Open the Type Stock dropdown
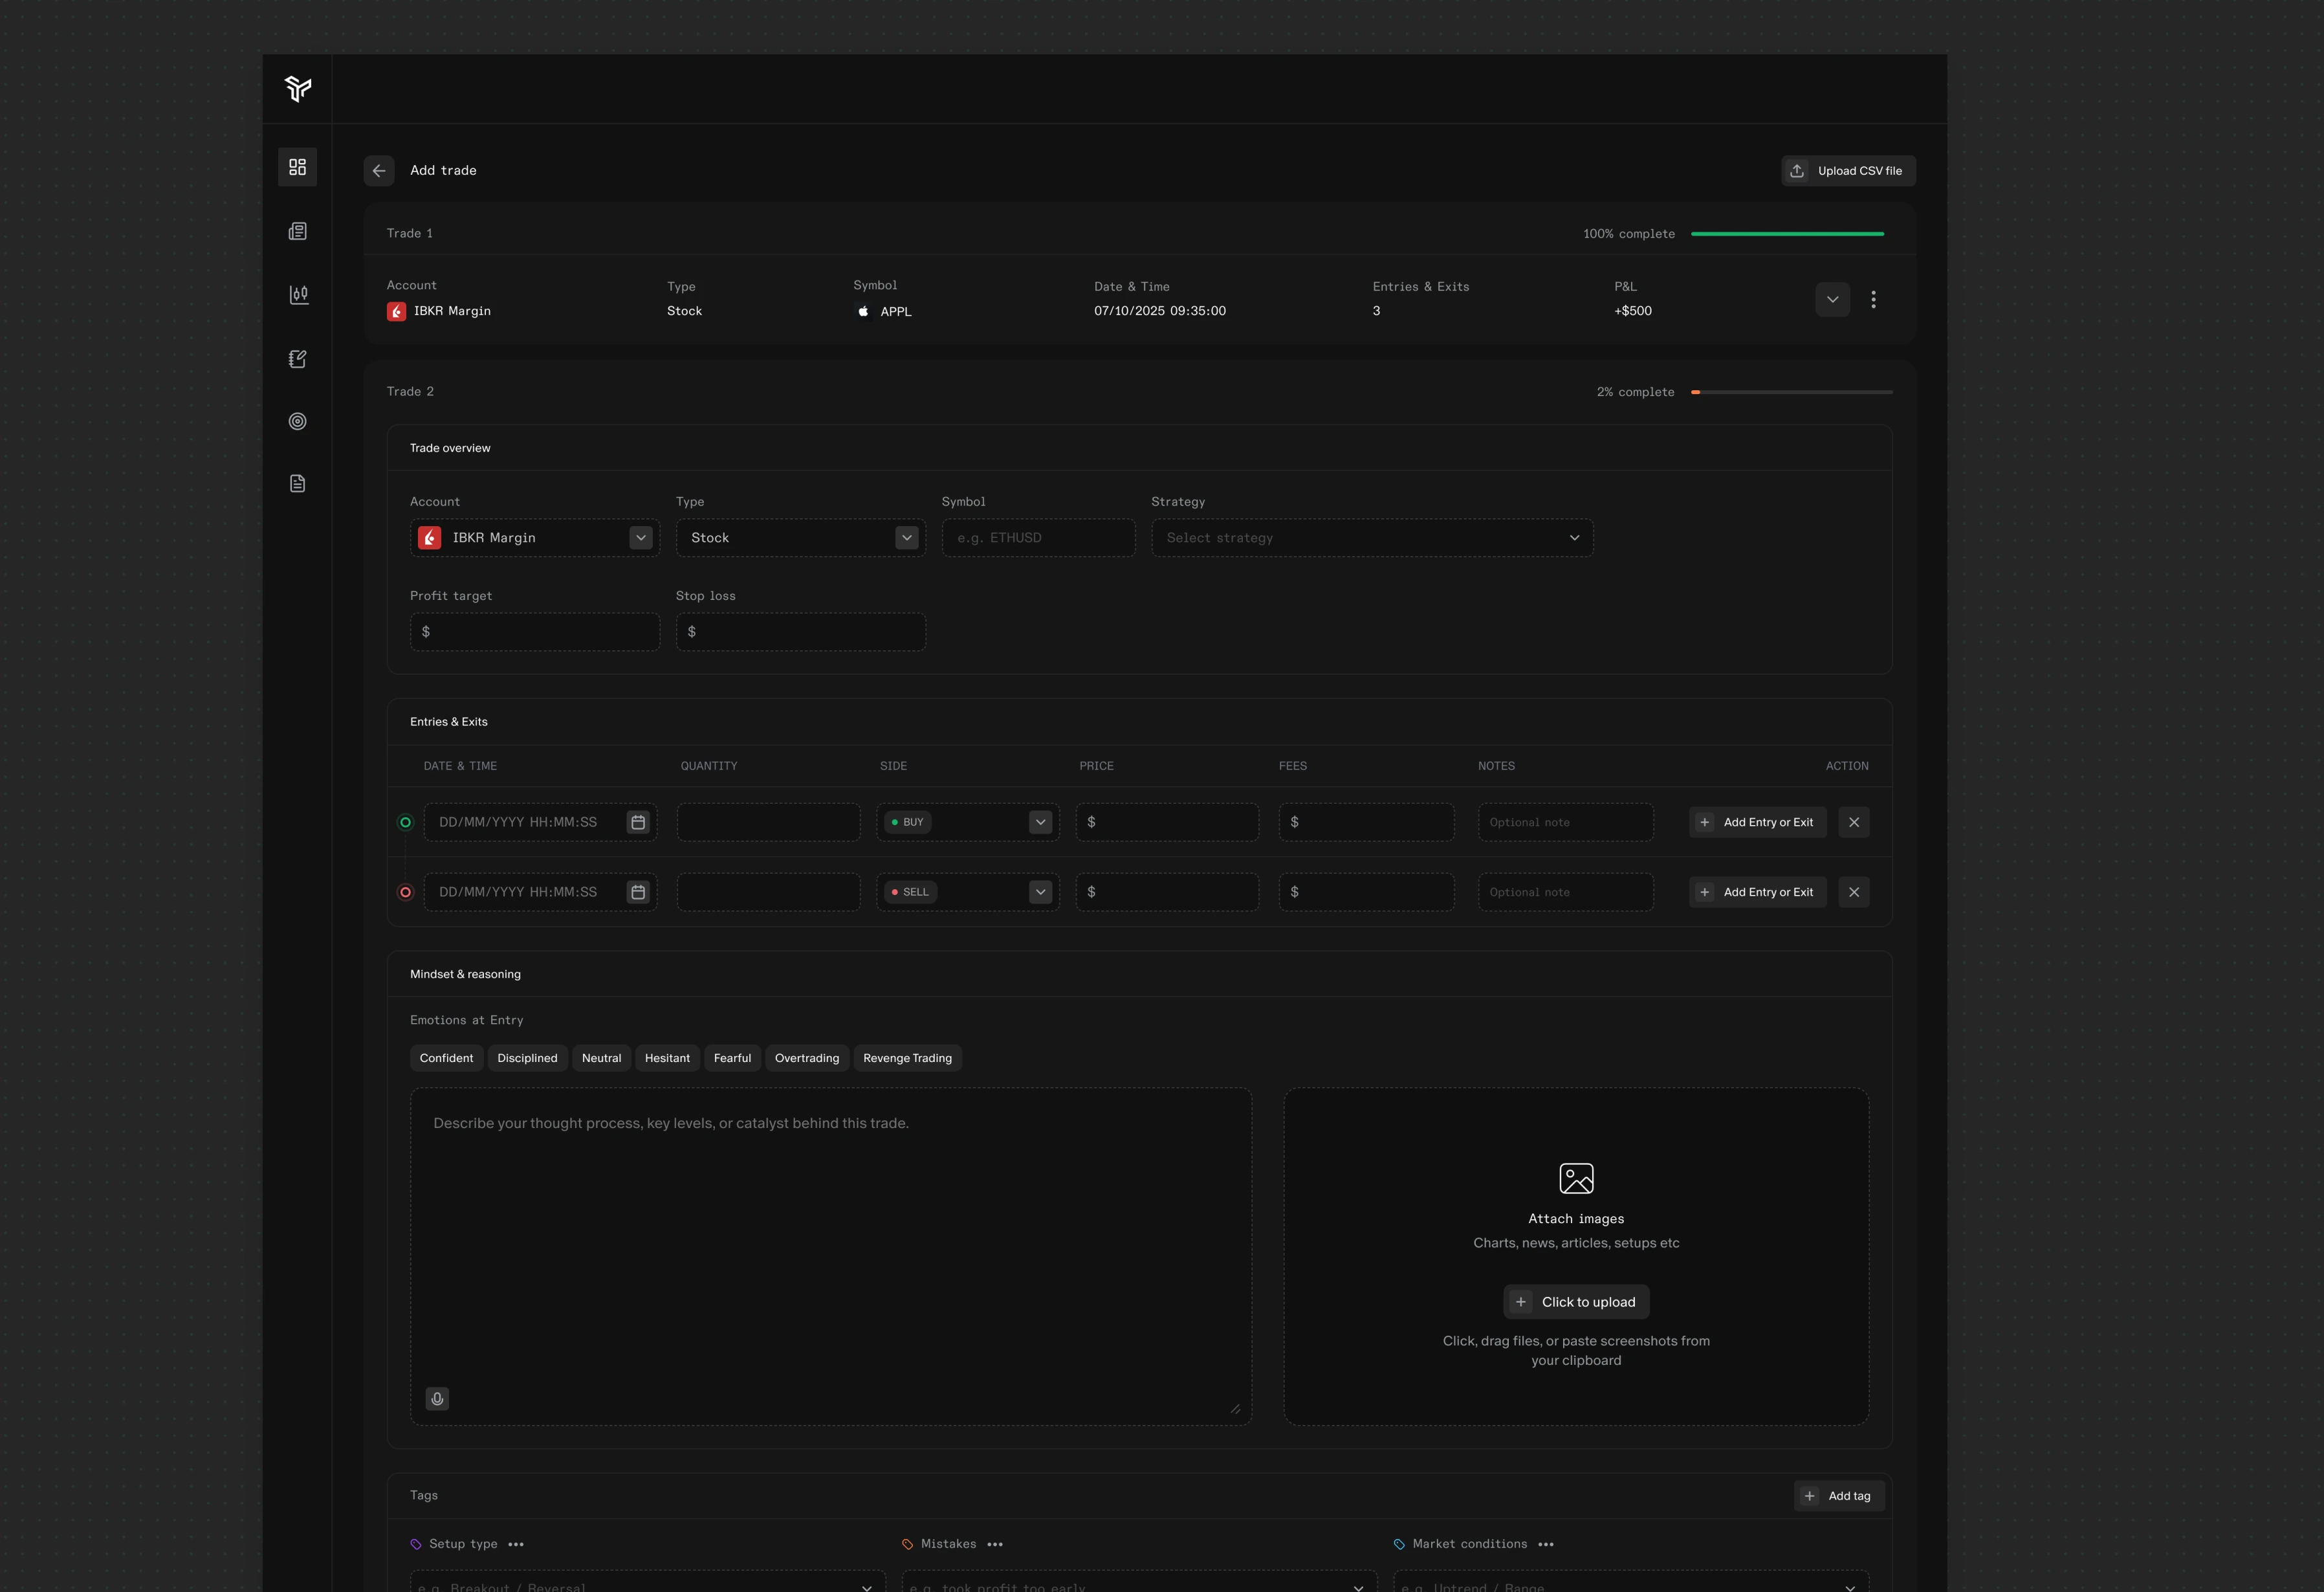Viewport: 2324px width, 1592px height. point(801,538)
